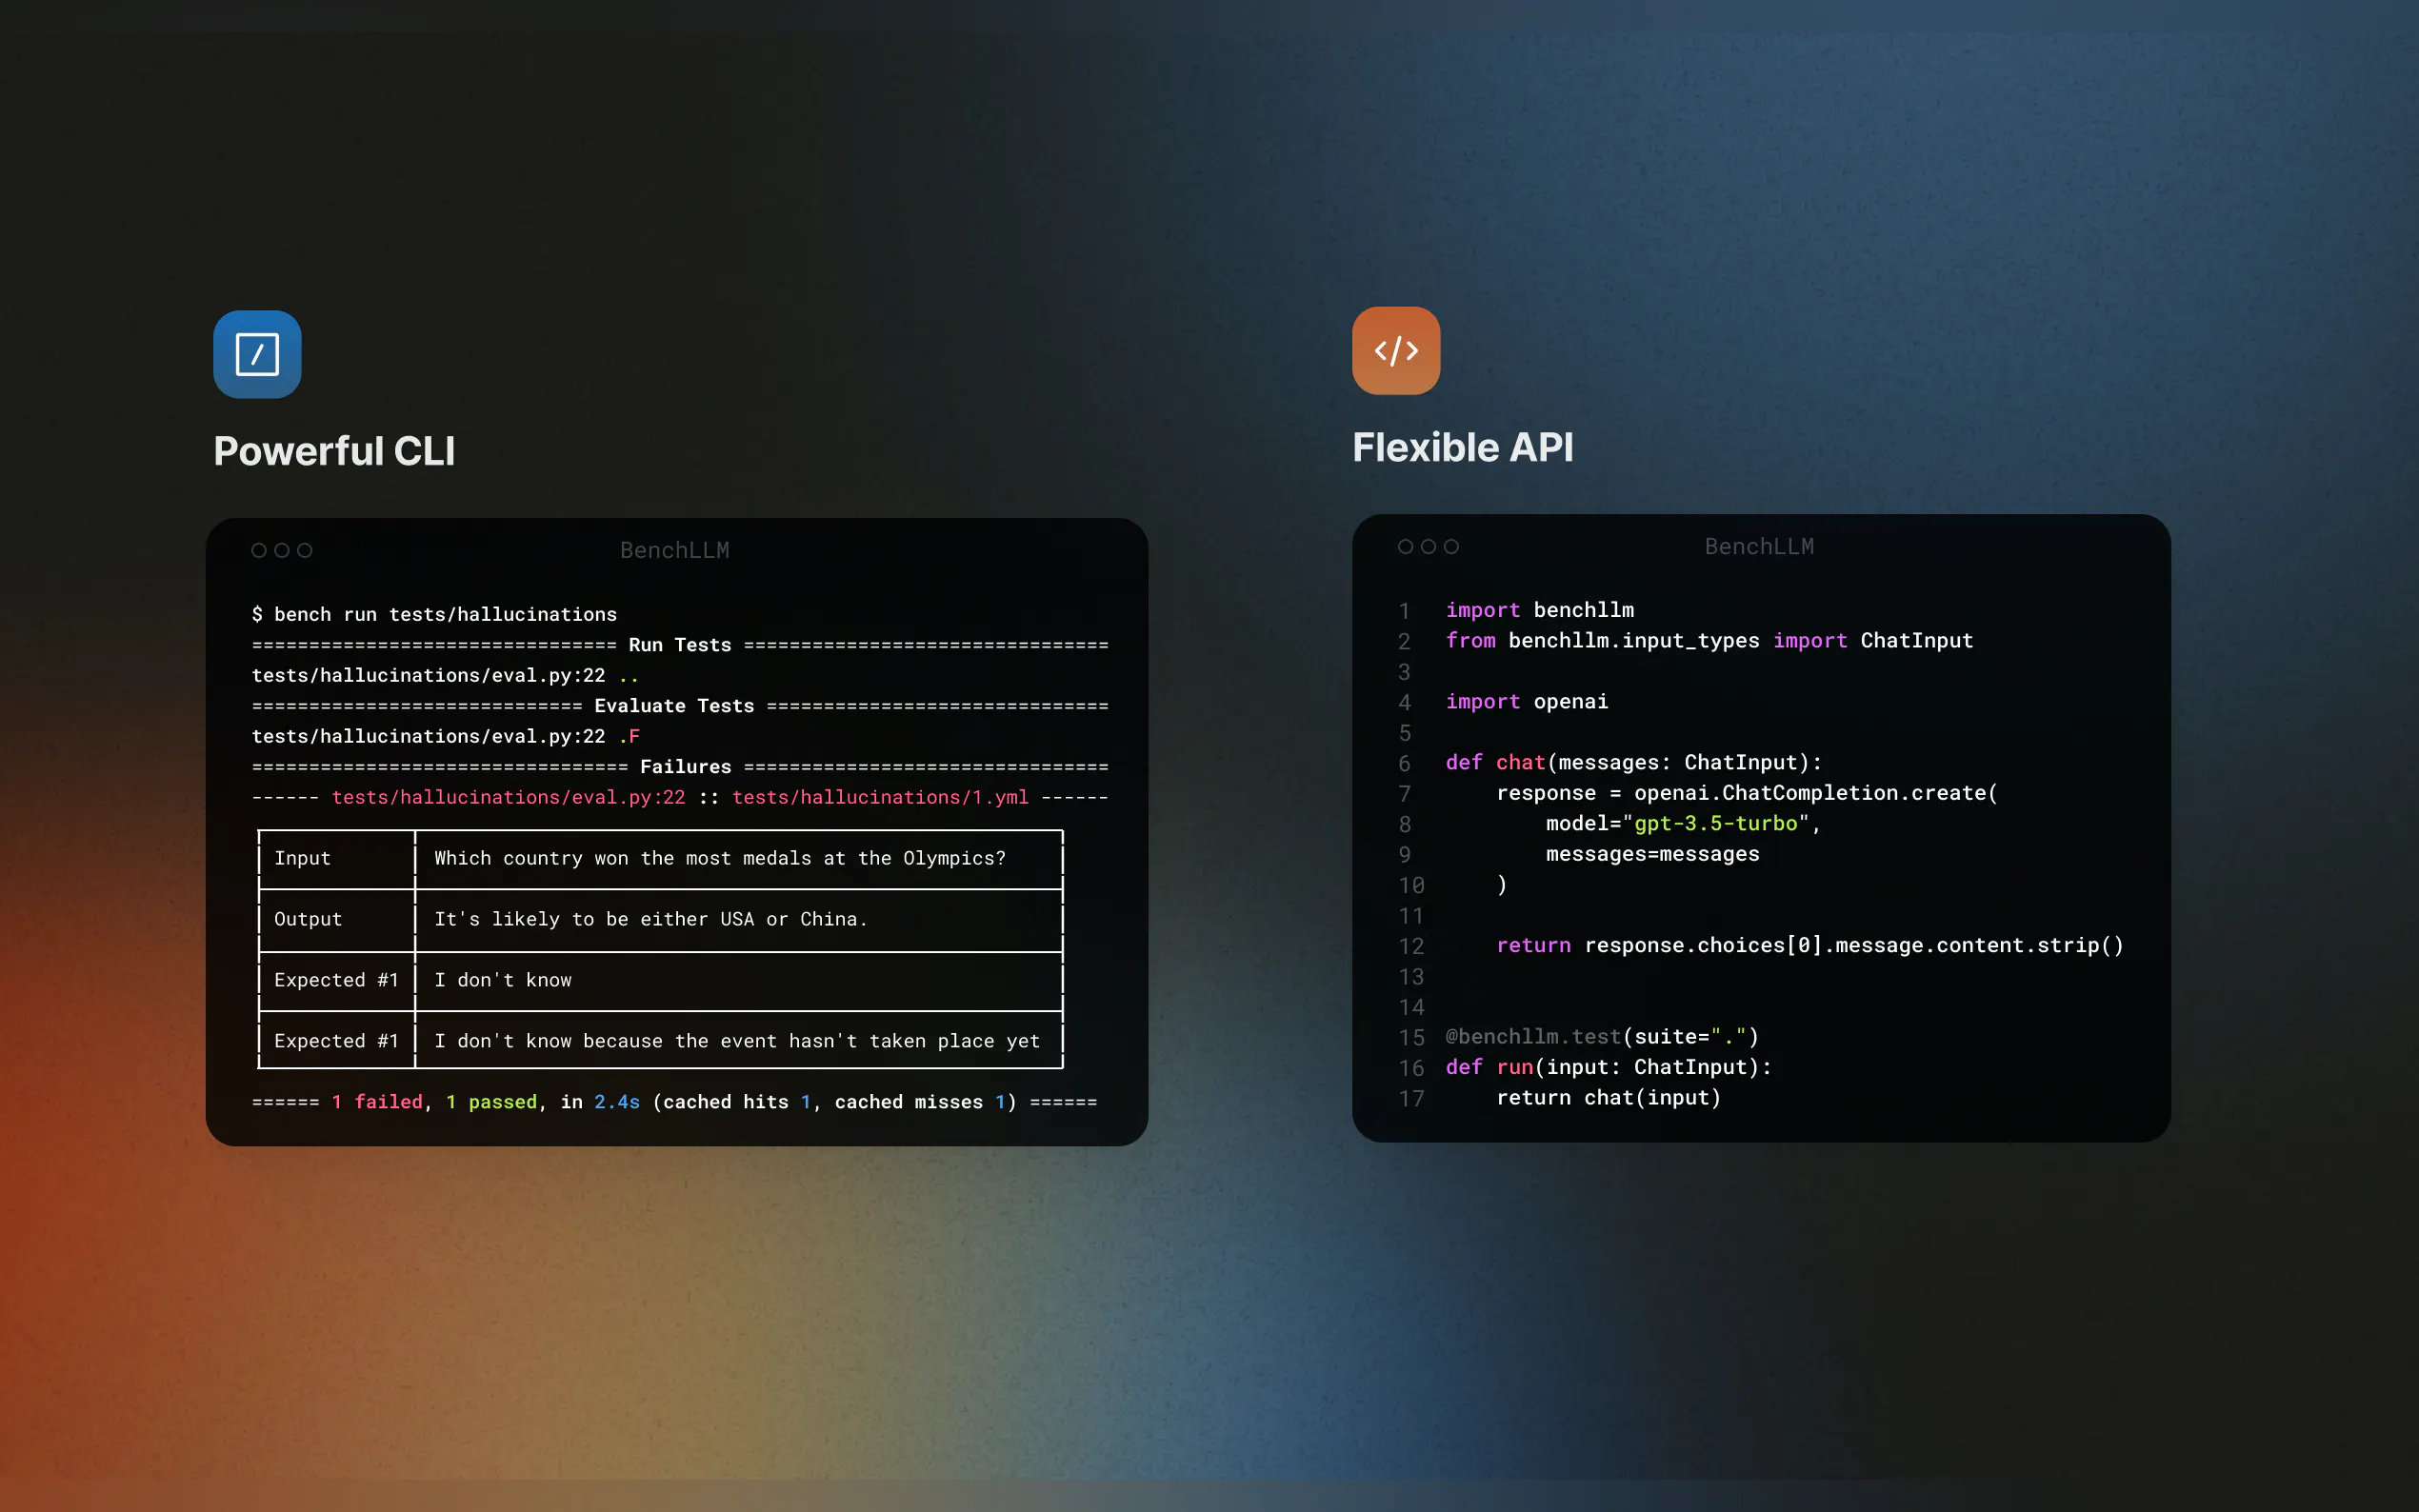
Task: Click the Output row answer text
Action: [x=650, y=919]
